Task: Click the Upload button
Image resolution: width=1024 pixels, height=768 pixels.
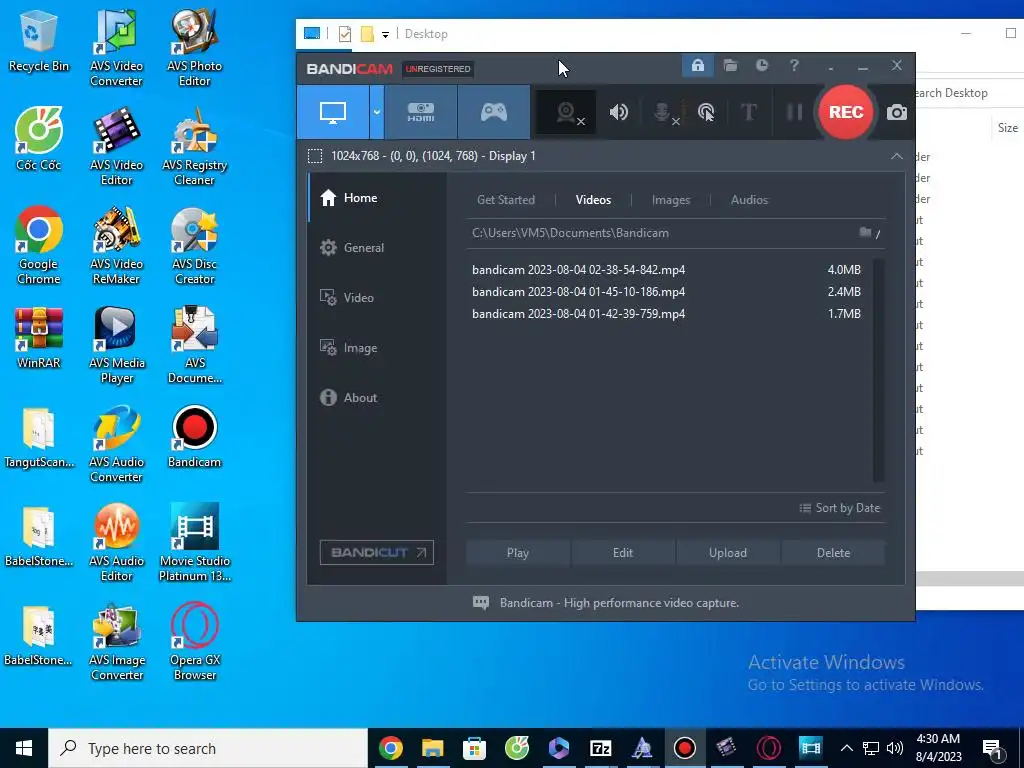Action: 728,553
